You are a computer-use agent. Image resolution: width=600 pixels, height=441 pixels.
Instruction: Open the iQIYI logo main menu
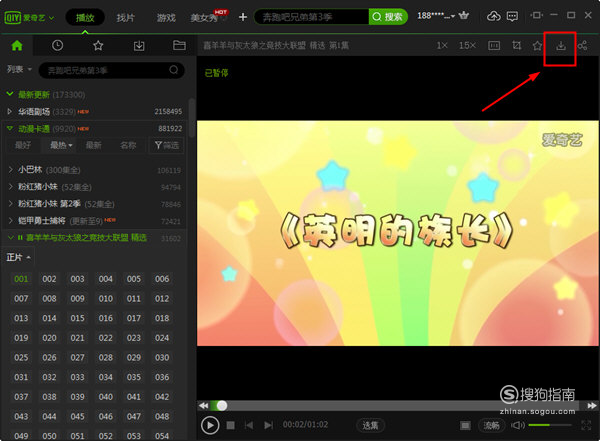29,18
